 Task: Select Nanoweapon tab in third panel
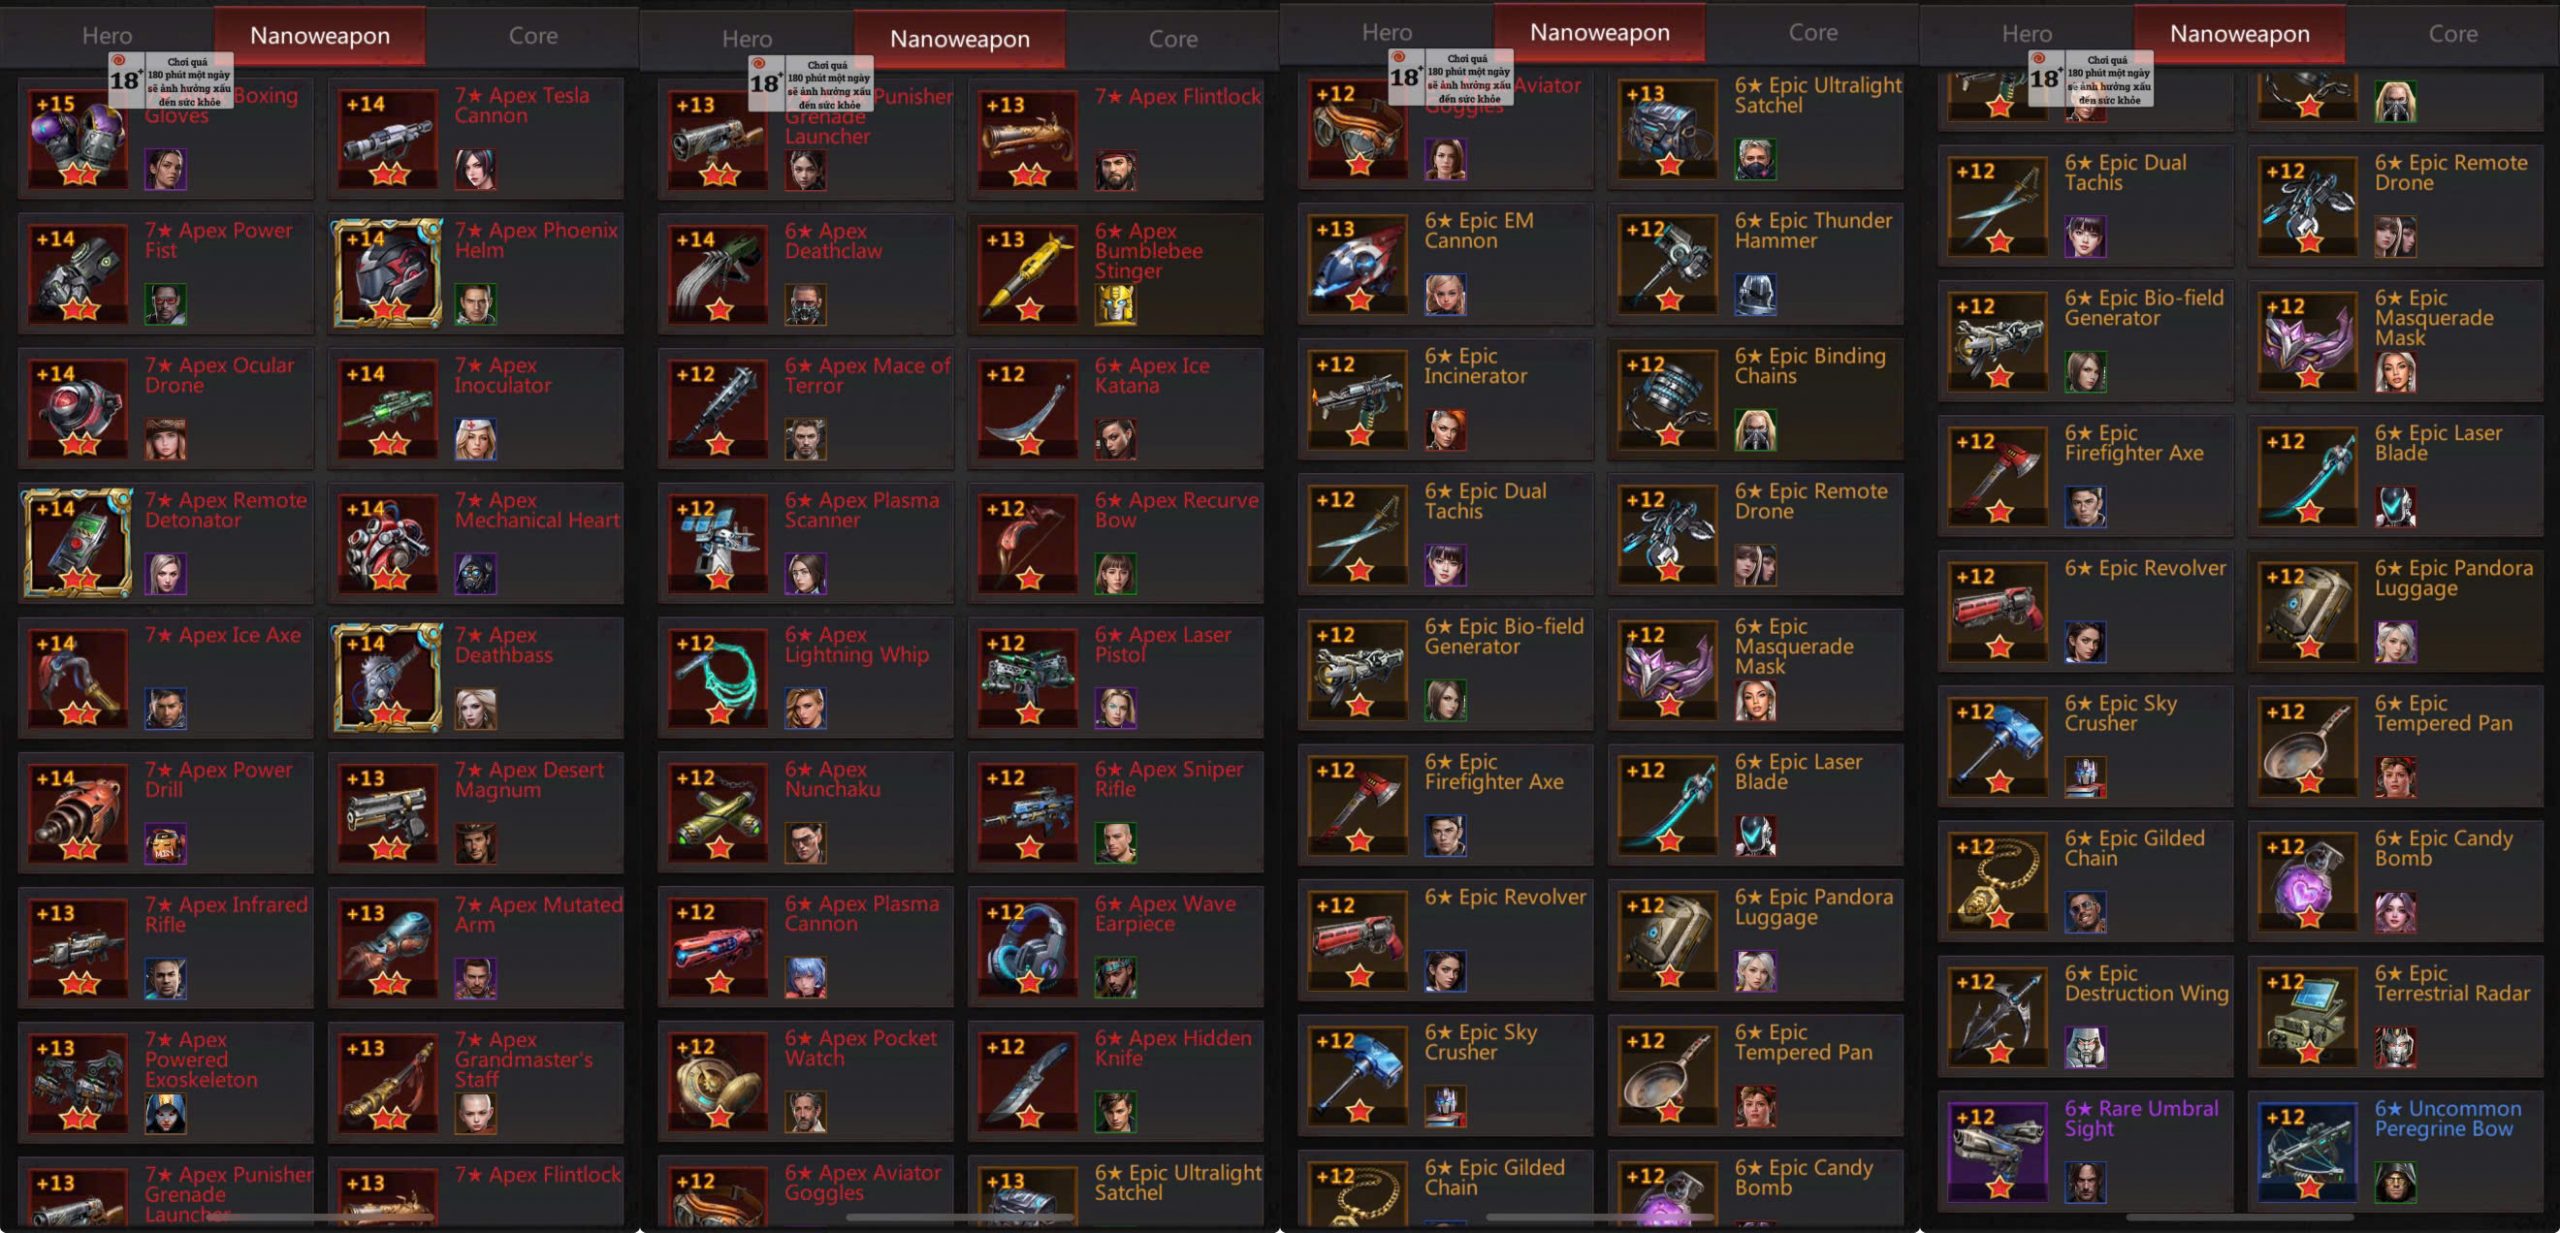(1600, 33)
